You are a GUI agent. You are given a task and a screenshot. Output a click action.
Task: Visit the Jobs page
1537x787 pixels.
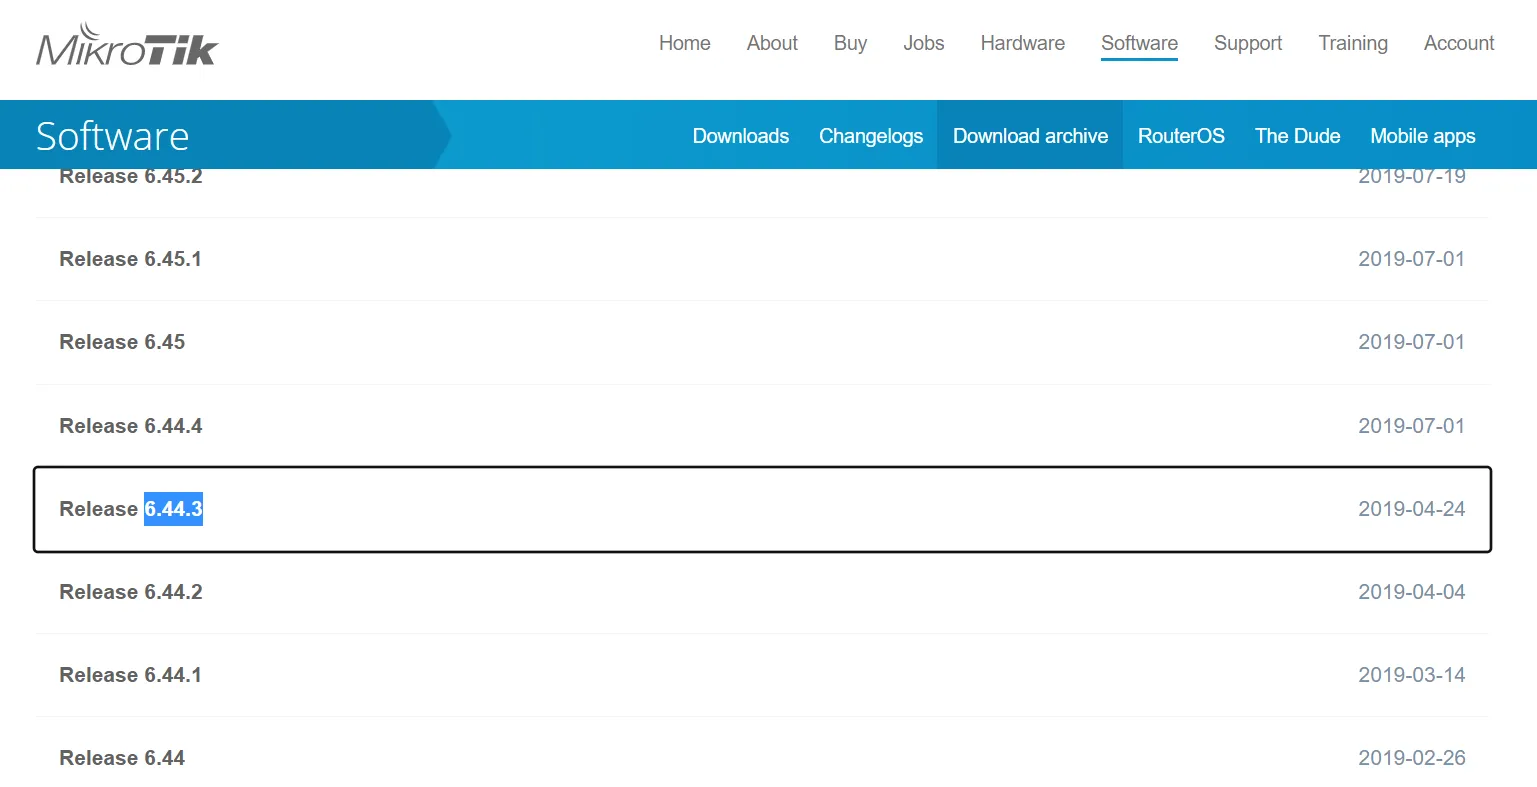point(924,43)
